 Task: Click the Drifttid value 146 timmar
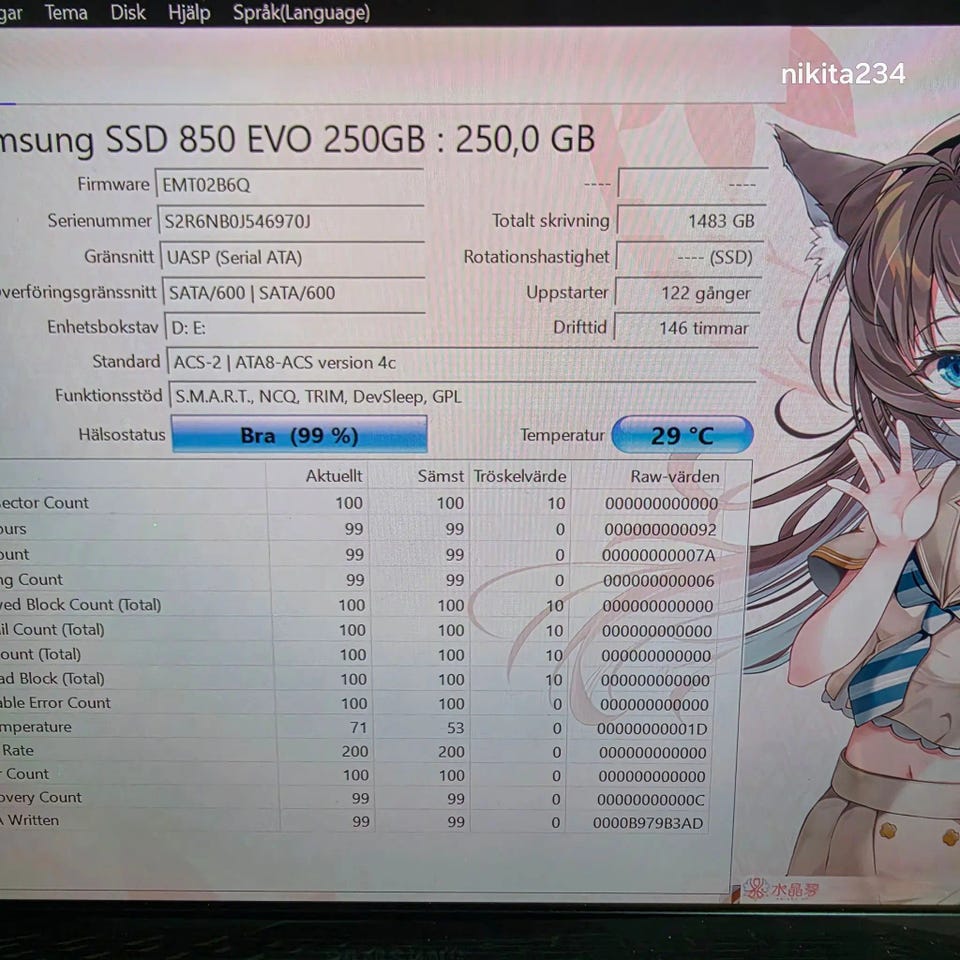(686, 328)
